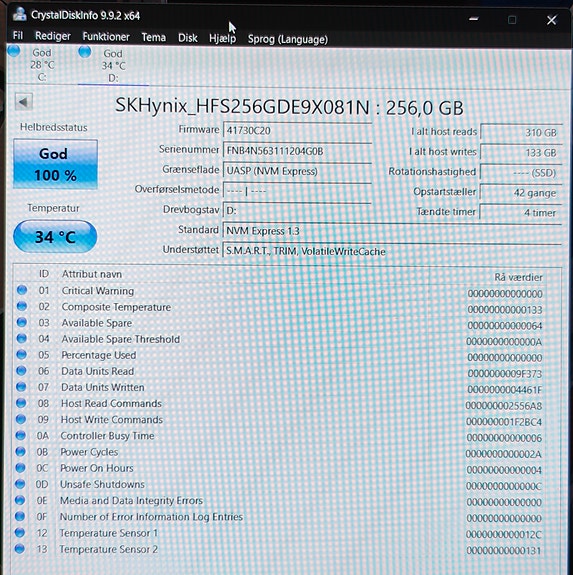Click the disk title SKHynix_HFS256GDE9X081N
This screenshot has height=575, width=573.
tap(243, 106)
